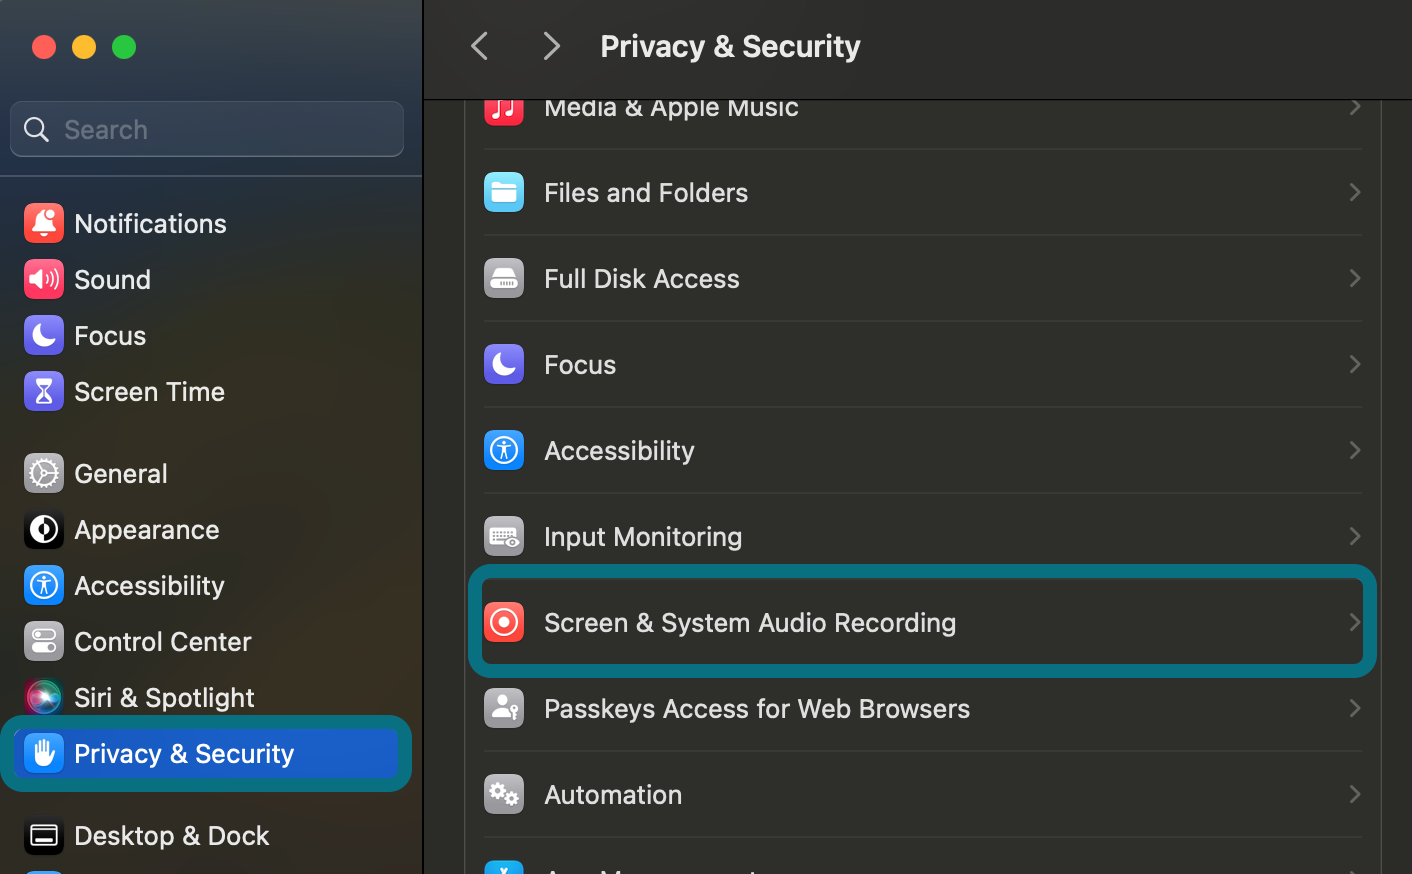Expand Passkeys Access for Web Browsers chevron

(x=1355, y=708)
